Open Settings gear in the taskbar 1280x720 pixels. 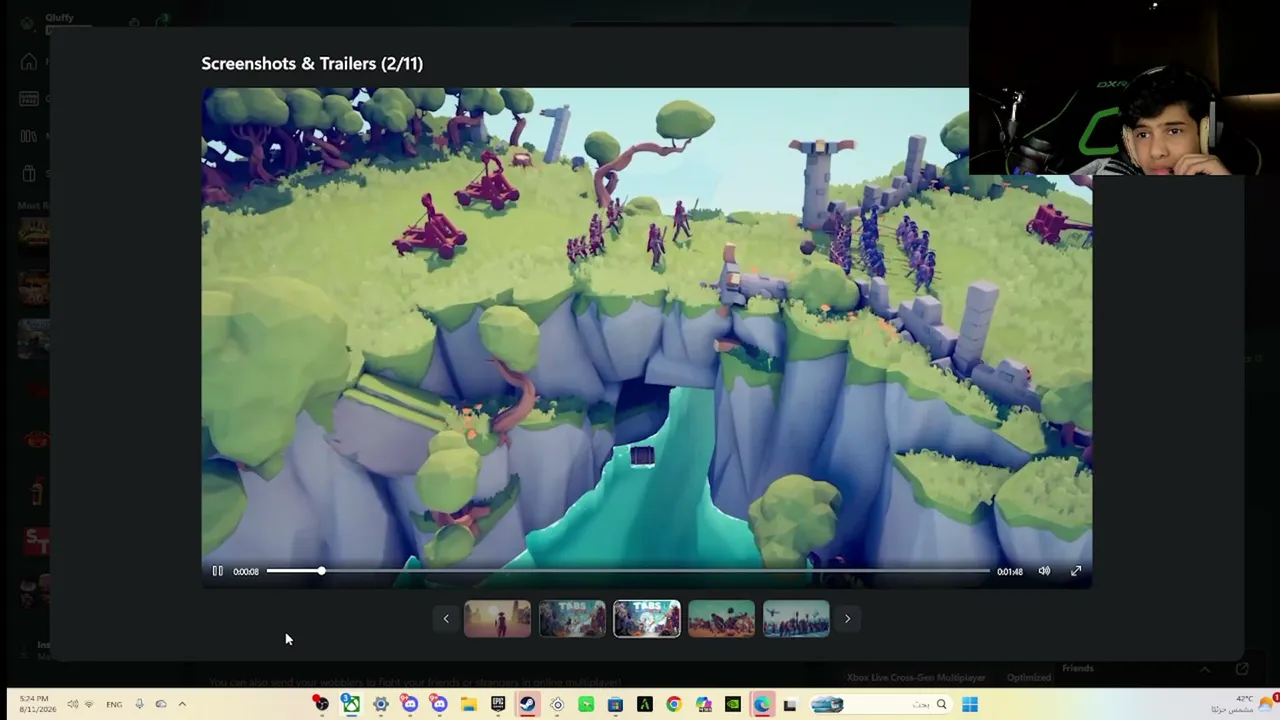(380, 704)
